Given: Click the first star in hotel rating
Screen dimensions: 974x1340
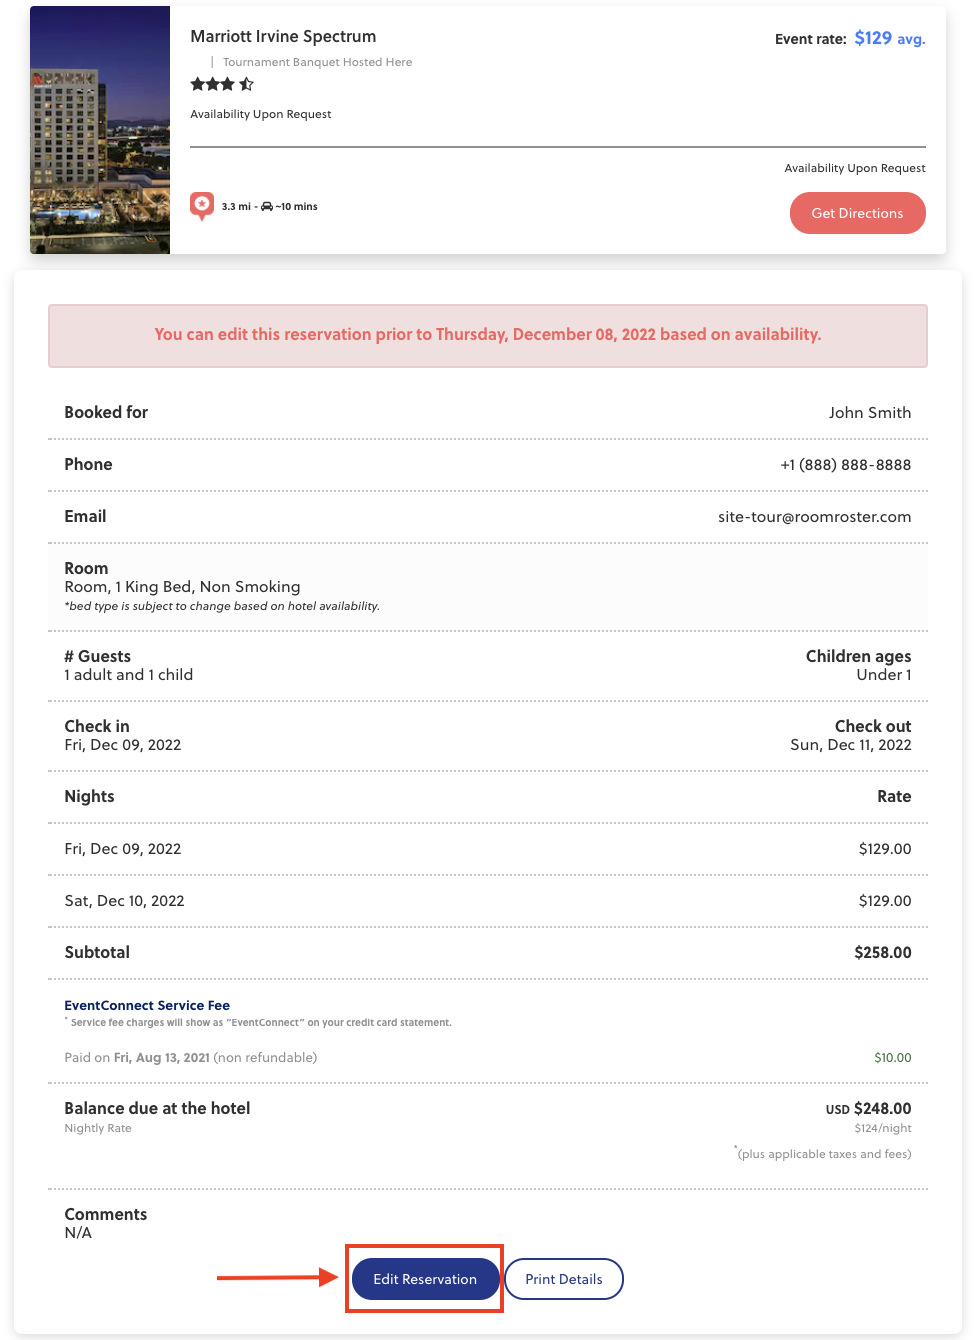Looking at the screenshot, I should [x=198, y=84].
